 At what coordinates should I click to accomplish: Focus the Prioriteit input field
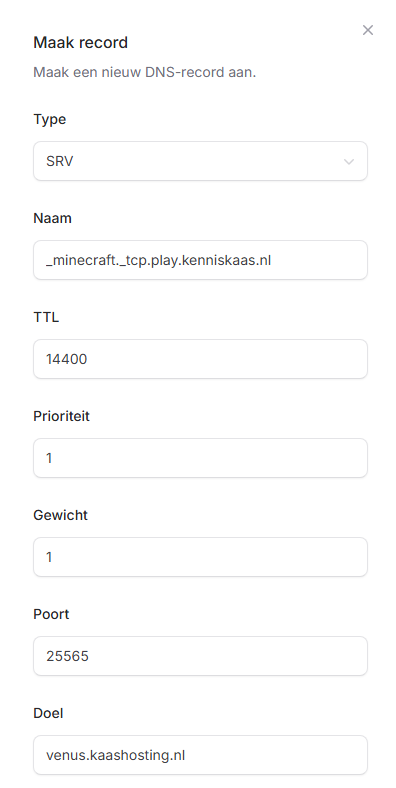(201, 458)
